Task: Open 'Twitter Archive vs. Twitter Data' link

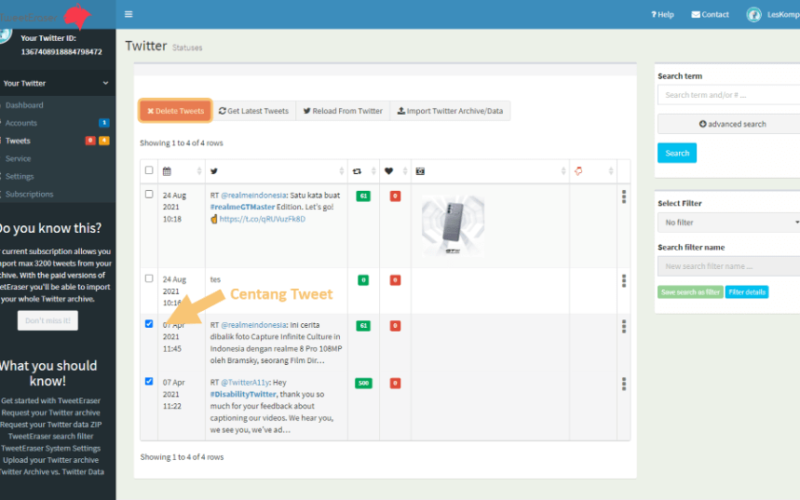Action: coord(52,472)
